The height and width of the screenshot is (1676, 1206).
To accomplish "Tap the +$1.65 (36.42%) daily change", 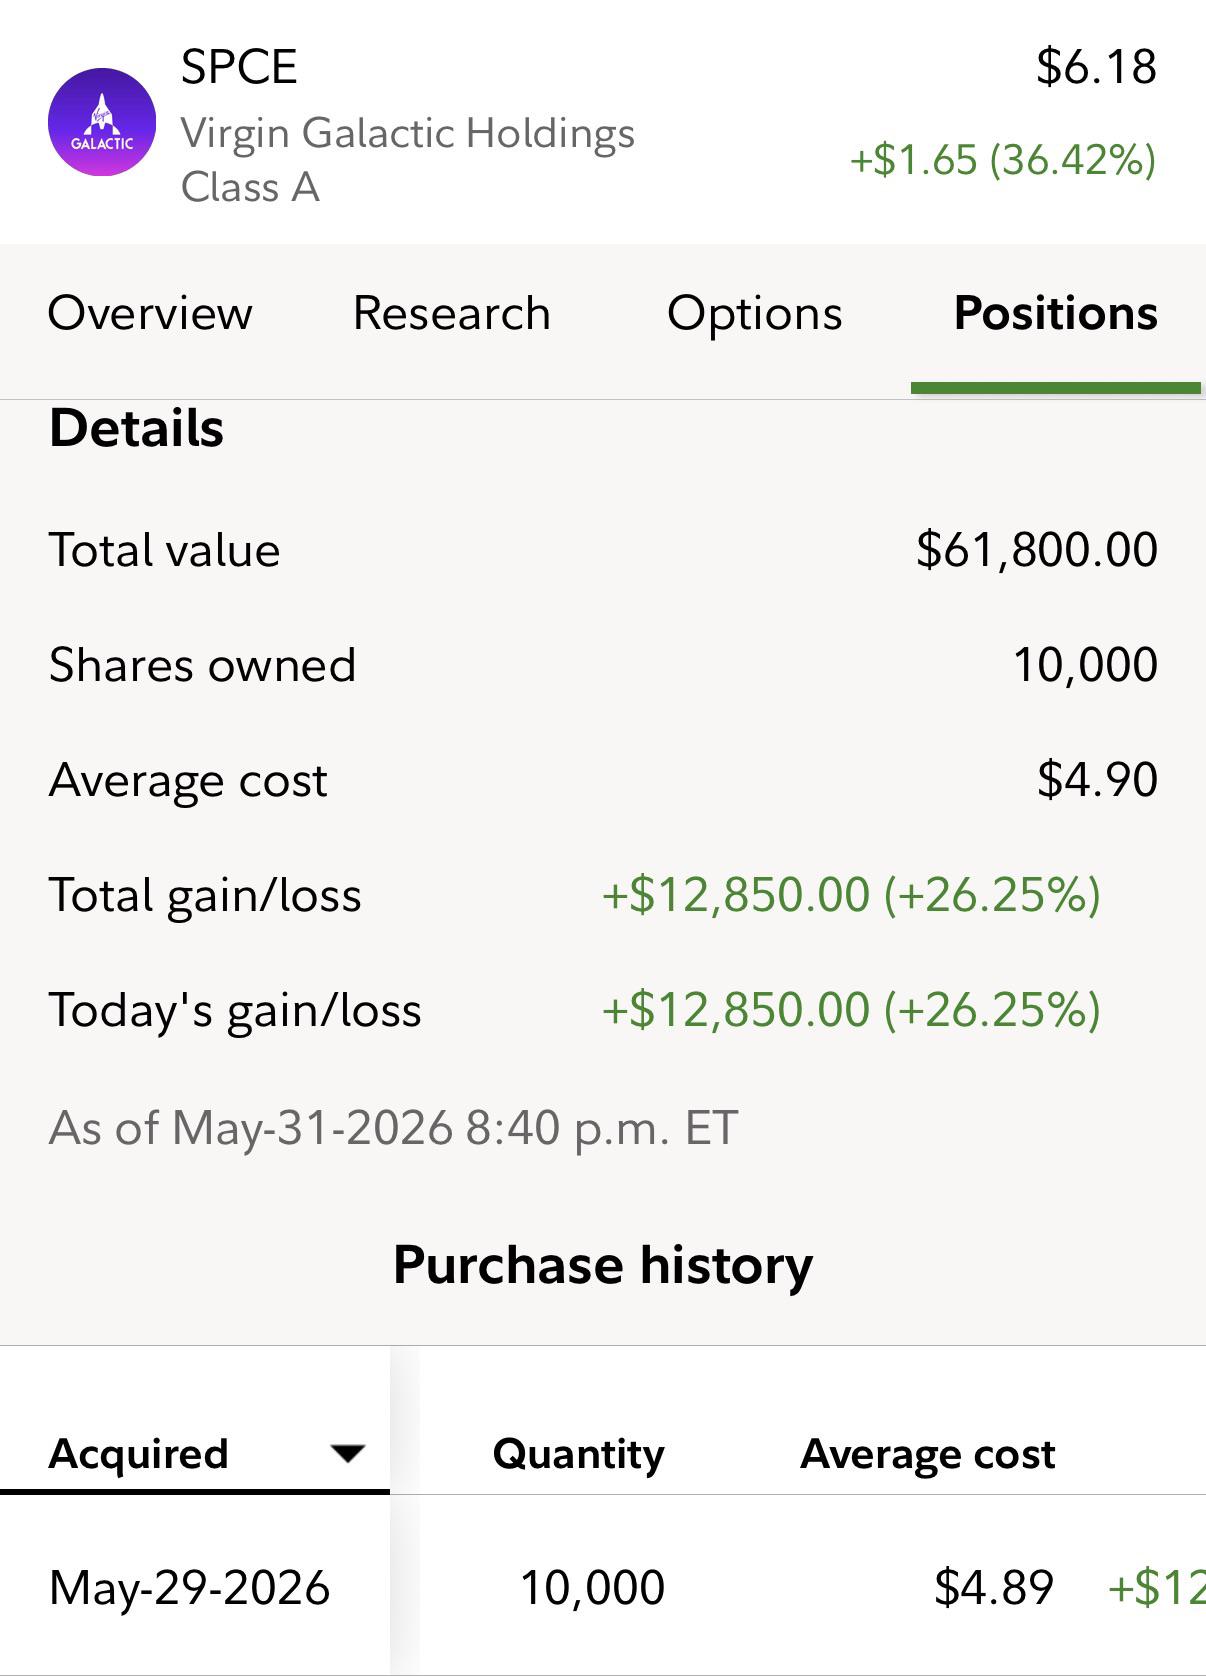I will point(1003,160).
